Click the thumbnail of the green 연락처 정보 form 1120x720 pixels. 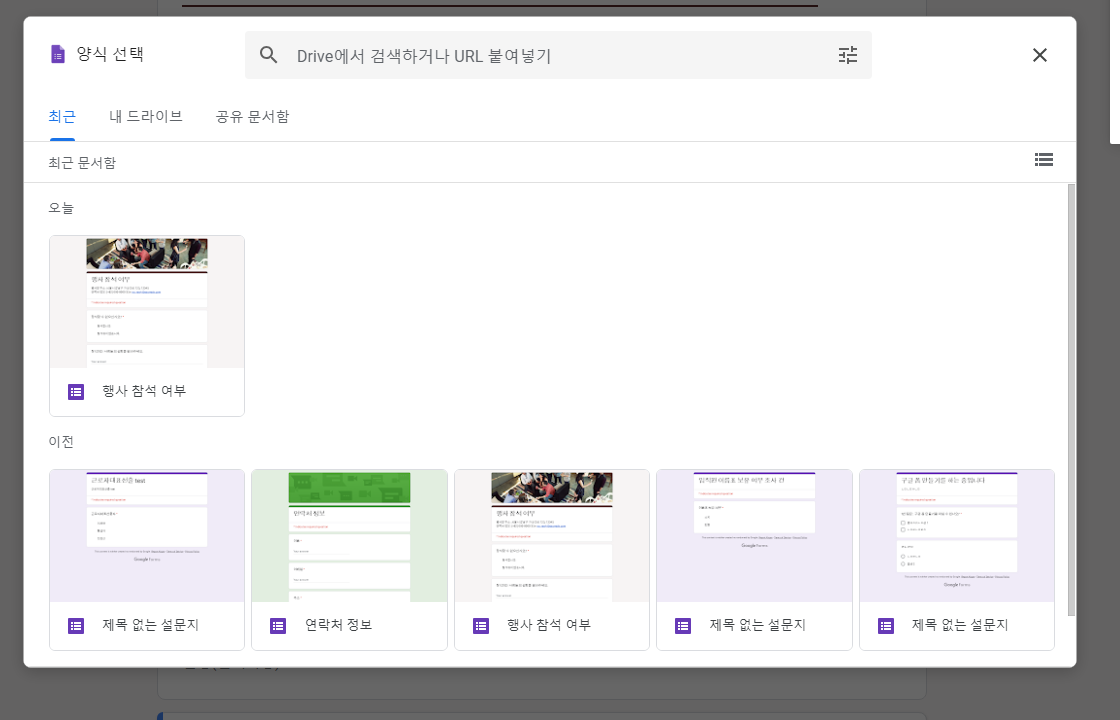click(x=349, y=535)
